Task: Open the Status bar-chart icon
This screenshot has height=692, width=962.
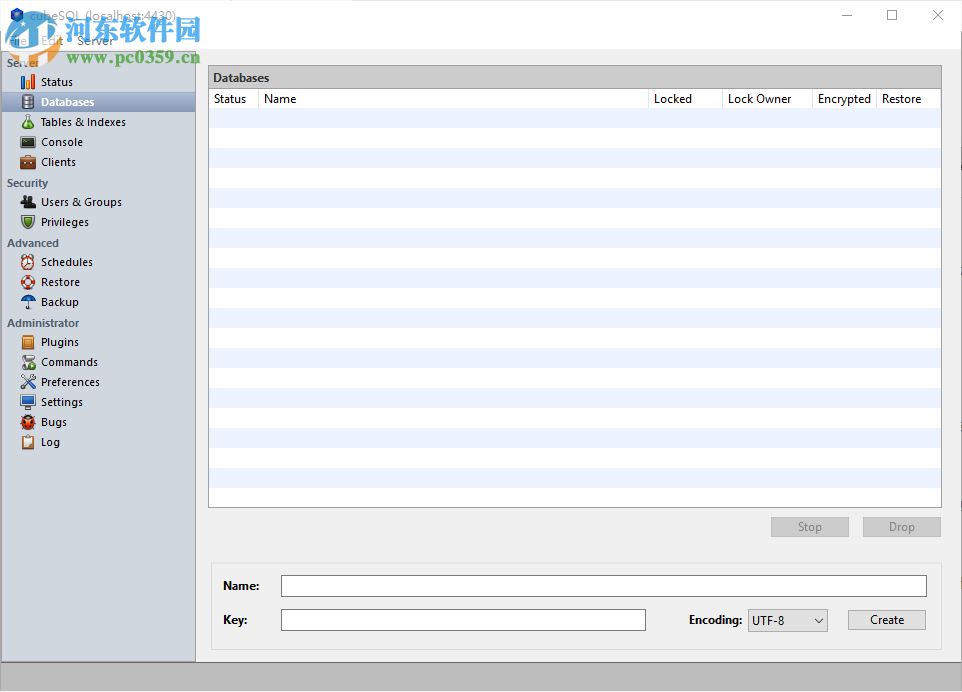Action: click(x=28, y=82)
